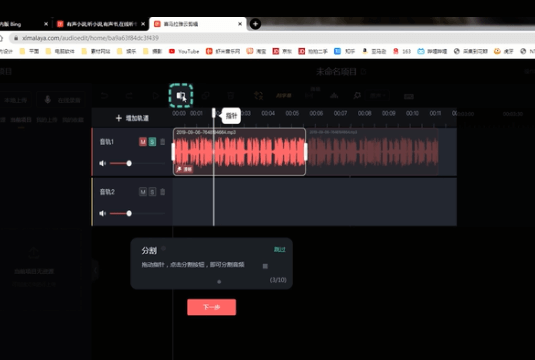Click the toolbar trash icon to delete clip
Screen dimensions: 535x360
[x=231, y=96]
